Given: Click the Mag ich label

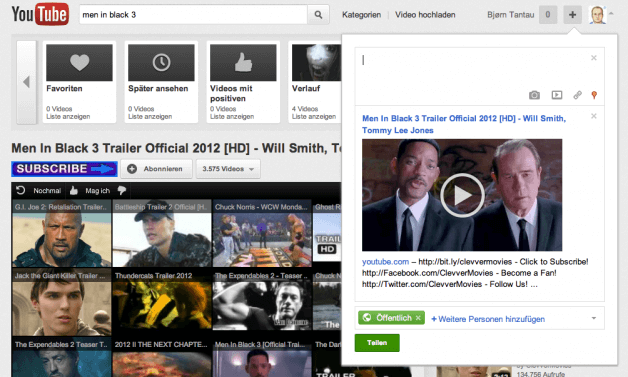Looking at the screenshot, I should tap(97, 191).
